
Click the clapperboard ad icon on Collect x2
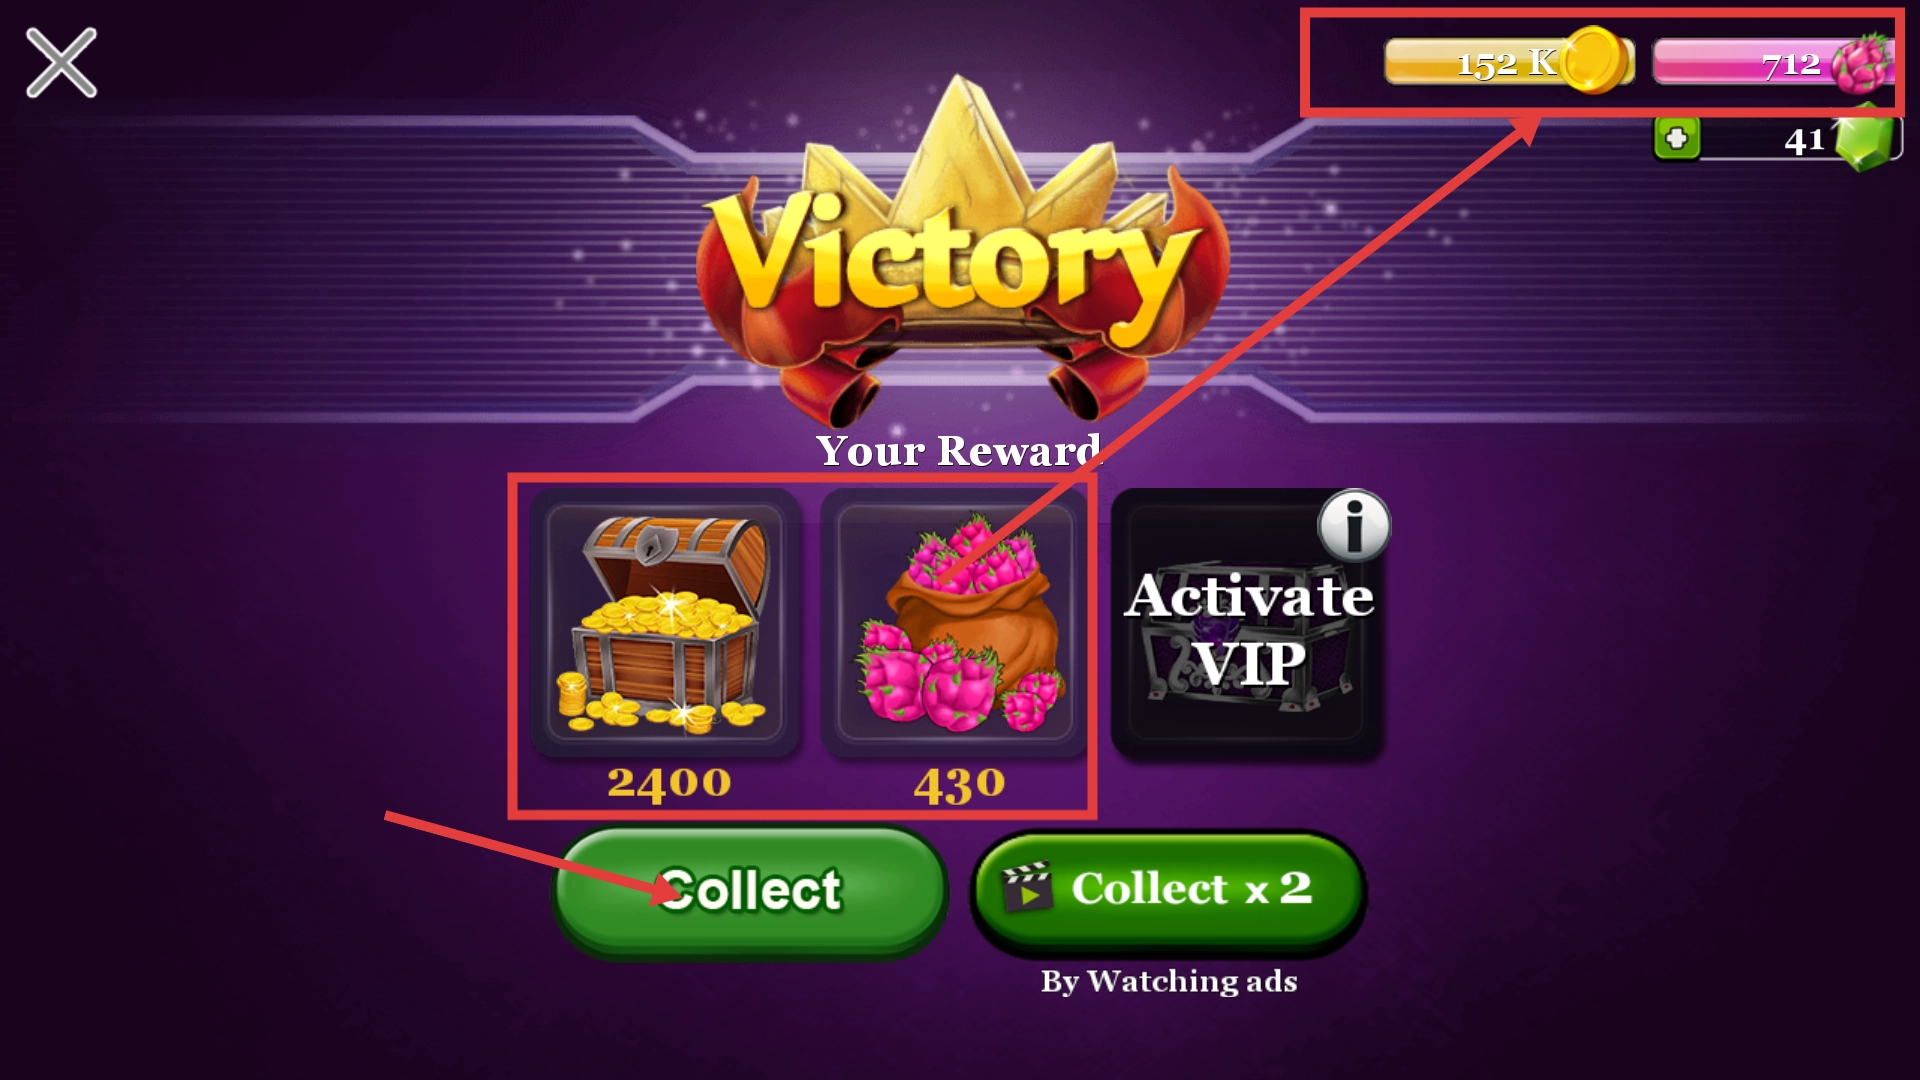pos(1027,886)
